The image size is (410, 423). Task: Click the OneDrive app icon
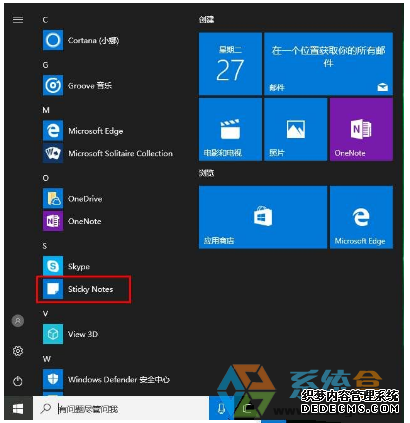[53, 199]
